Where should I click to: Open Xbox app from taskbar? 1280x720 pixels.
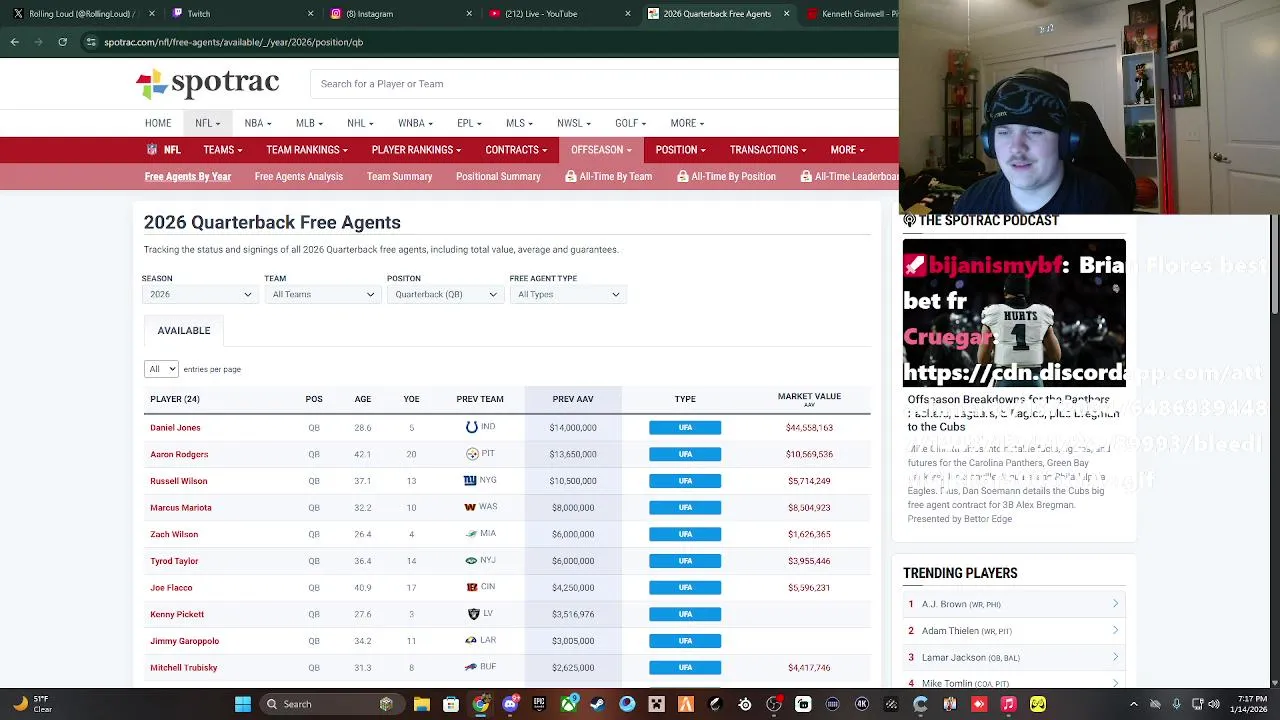pos(569,704)
